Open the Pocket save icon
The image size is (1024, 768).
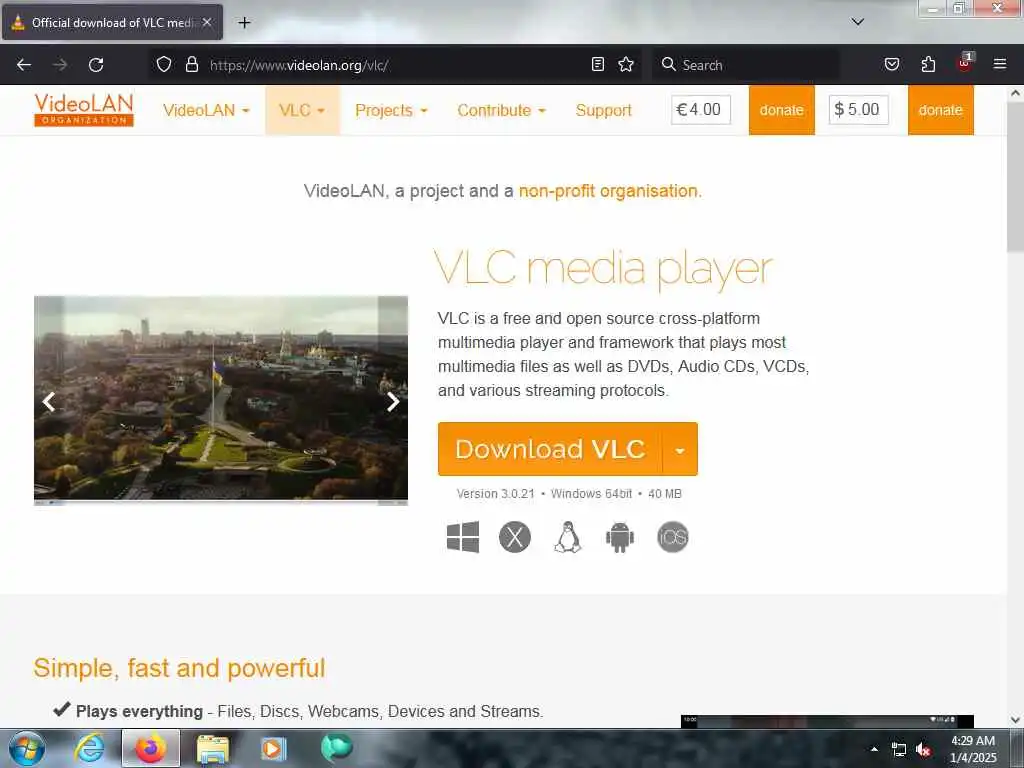pyautogui.click(x=892, y=64)
